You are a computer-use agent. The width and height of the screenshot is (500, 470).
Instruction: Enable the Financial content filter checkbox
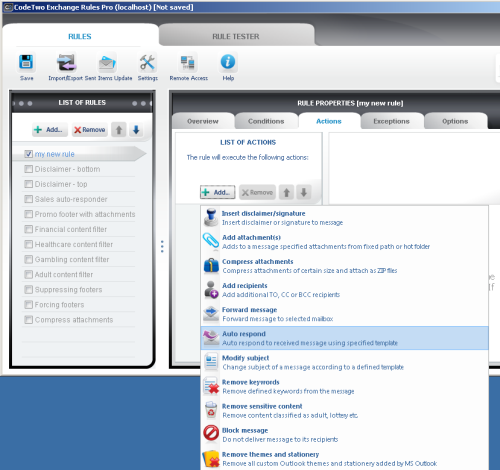pos(28,229)
